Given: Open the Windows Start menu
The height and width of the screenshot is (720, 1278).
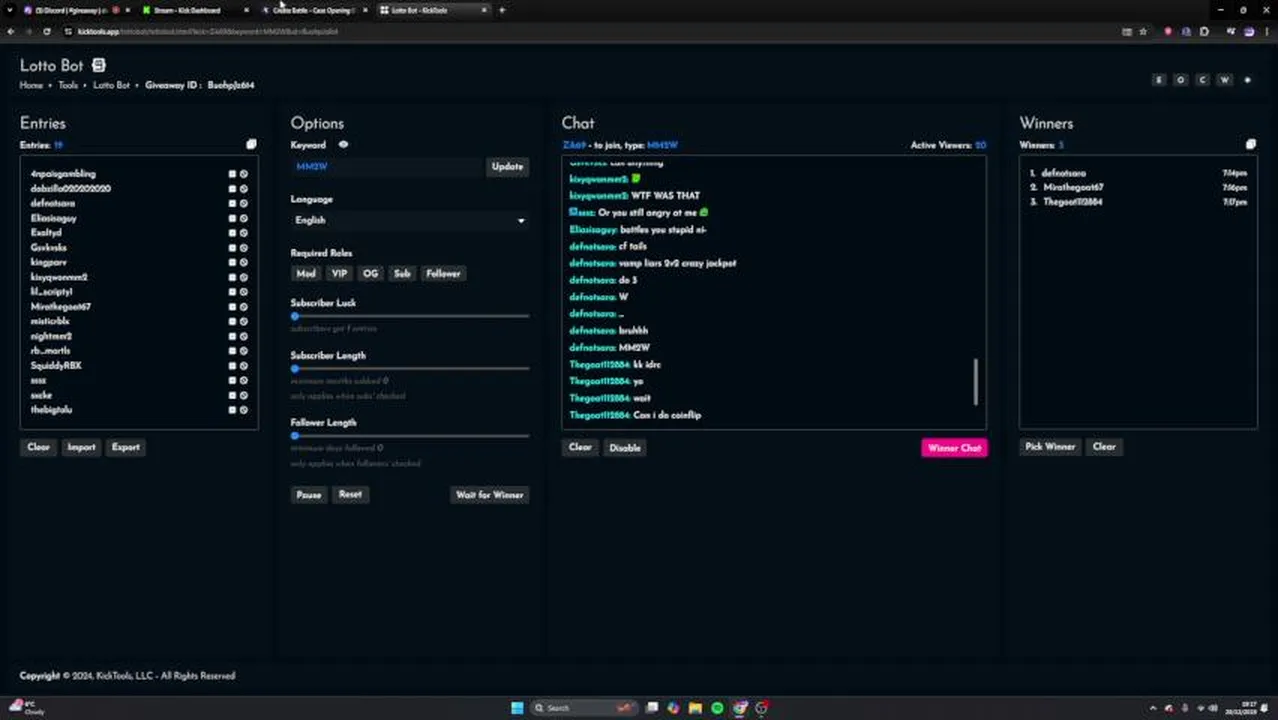Looking at the screenshot, I should pos(517,708).
